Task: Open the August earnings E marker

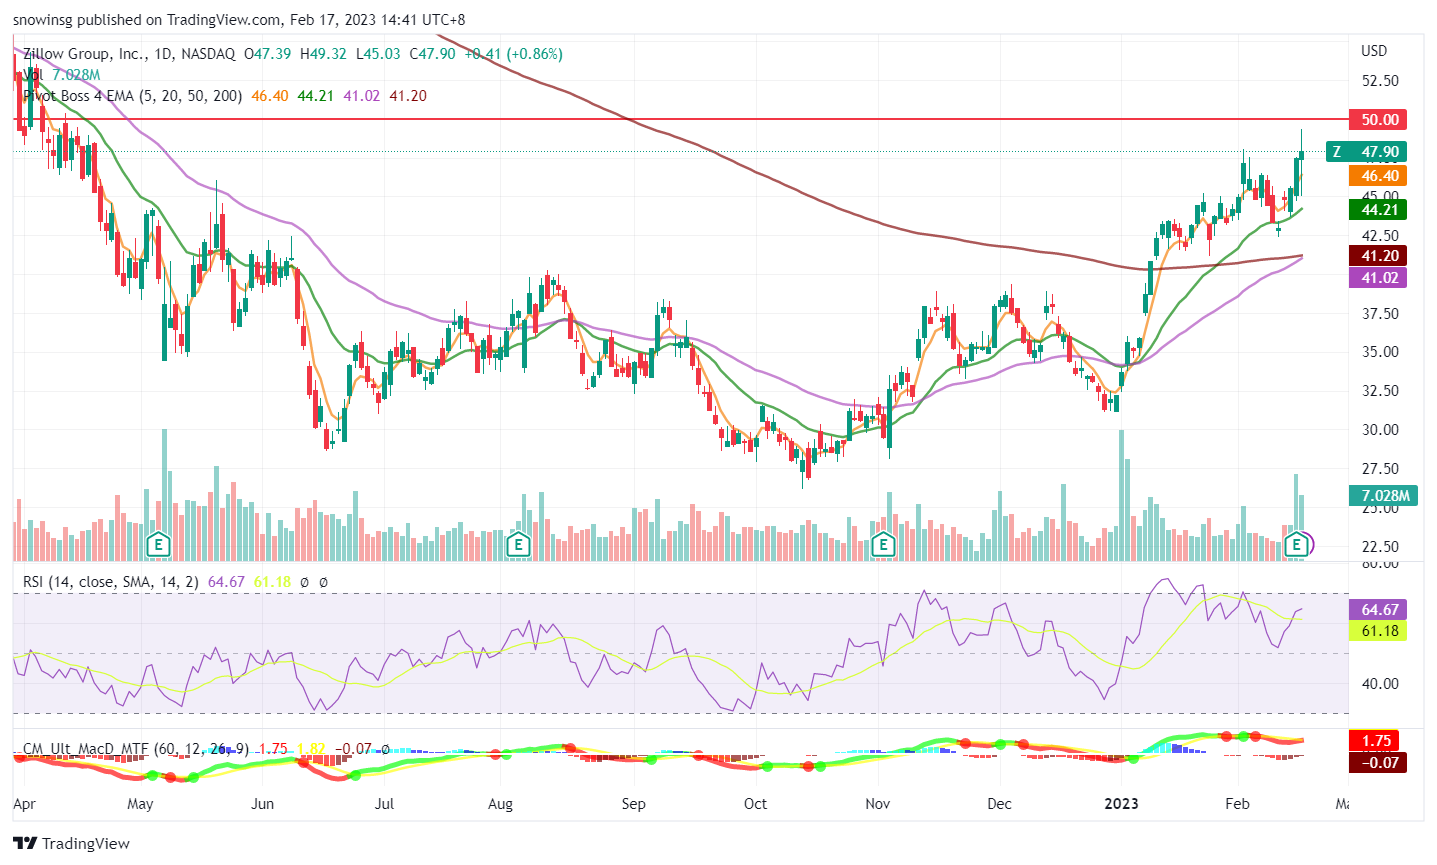Action: [x=517, y=544]
